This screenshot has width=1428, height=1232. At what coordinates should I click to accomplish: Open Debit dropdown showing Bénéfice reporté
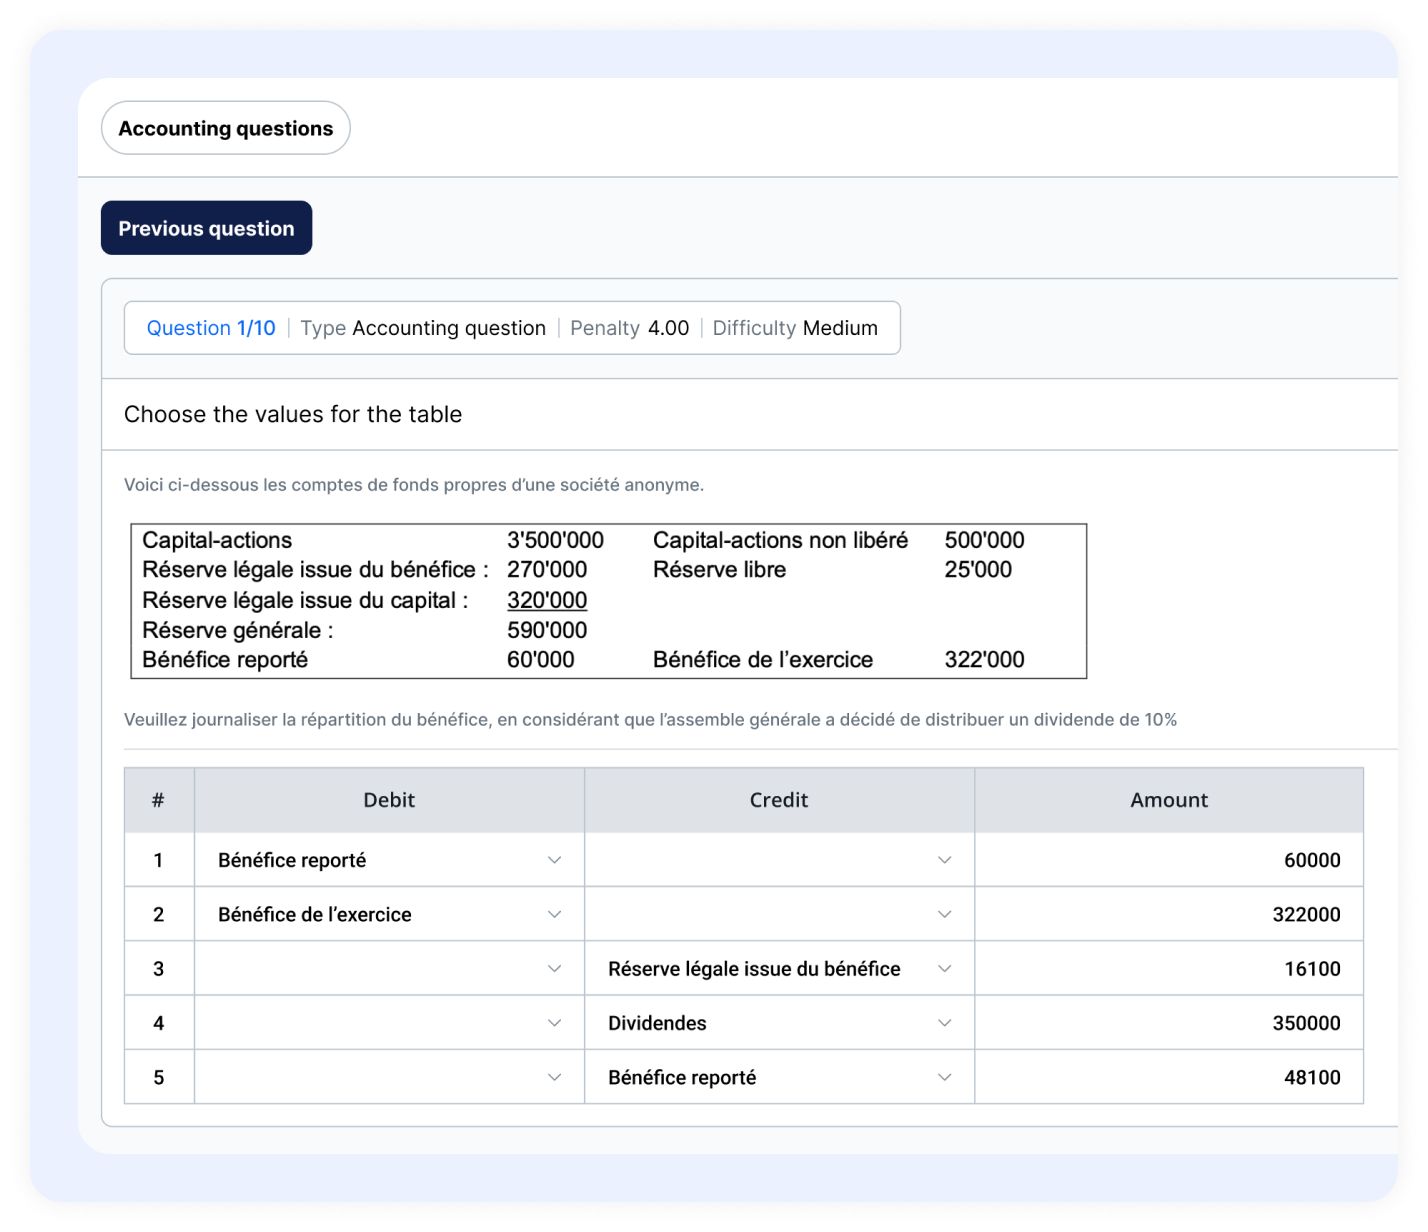(x=389, y=860)
